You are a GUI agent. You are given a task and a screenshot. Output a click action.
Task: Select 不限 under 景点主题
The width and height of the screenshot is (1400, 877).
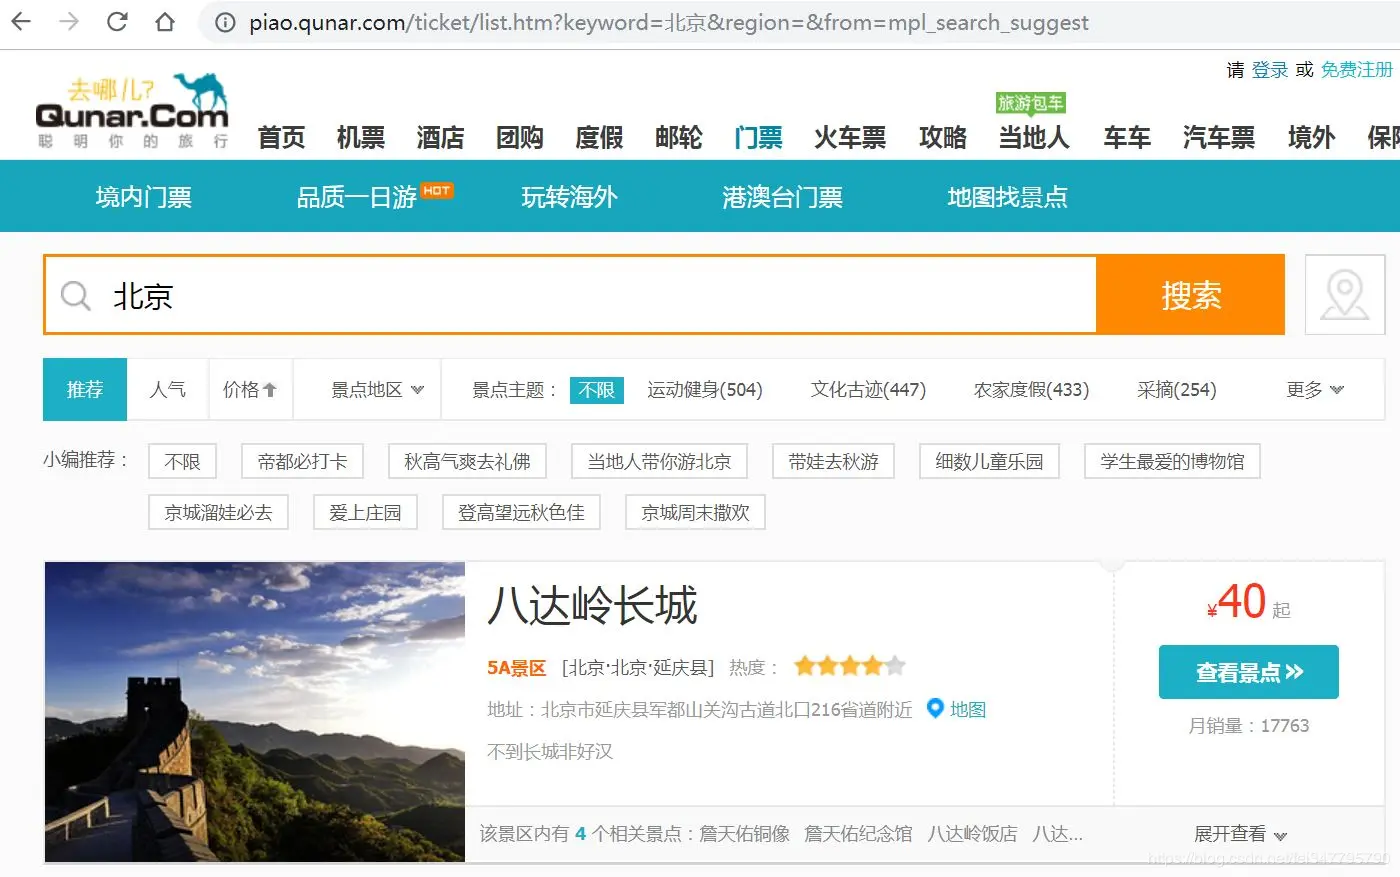(x=596, y=390)
